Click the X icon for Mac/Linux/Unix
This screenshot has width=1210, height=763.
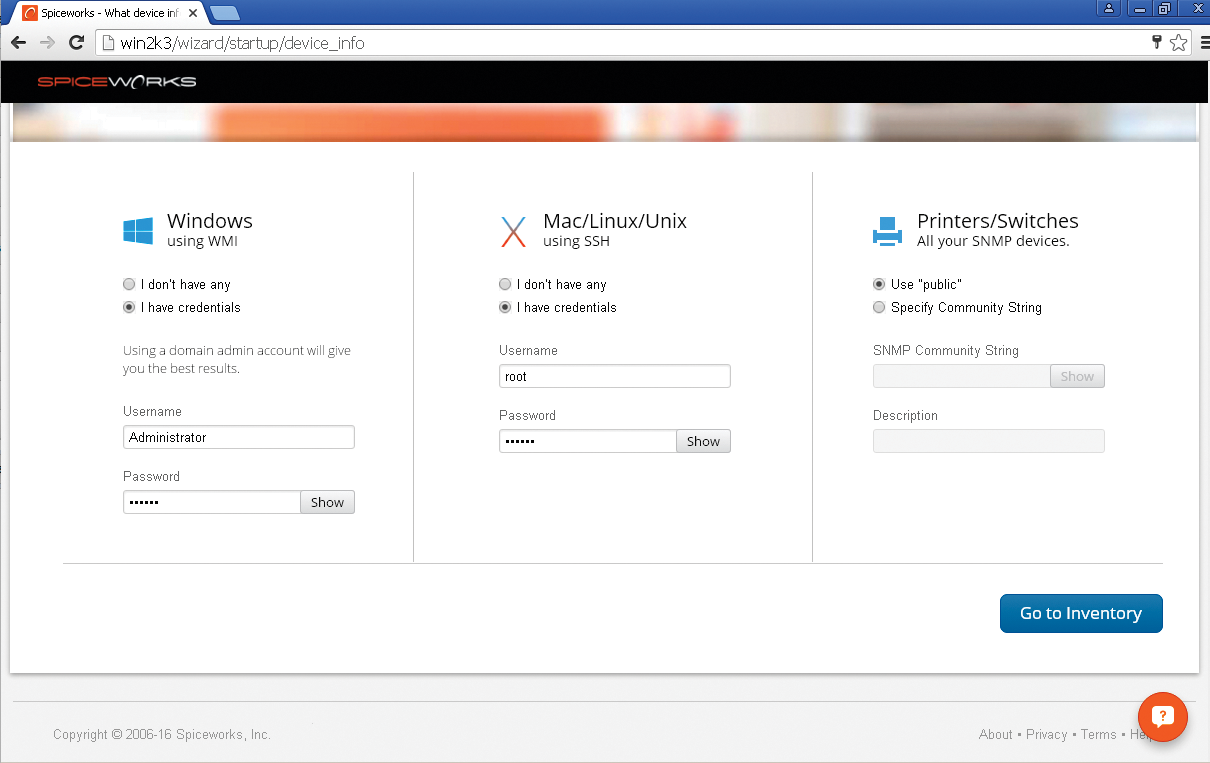513,231
